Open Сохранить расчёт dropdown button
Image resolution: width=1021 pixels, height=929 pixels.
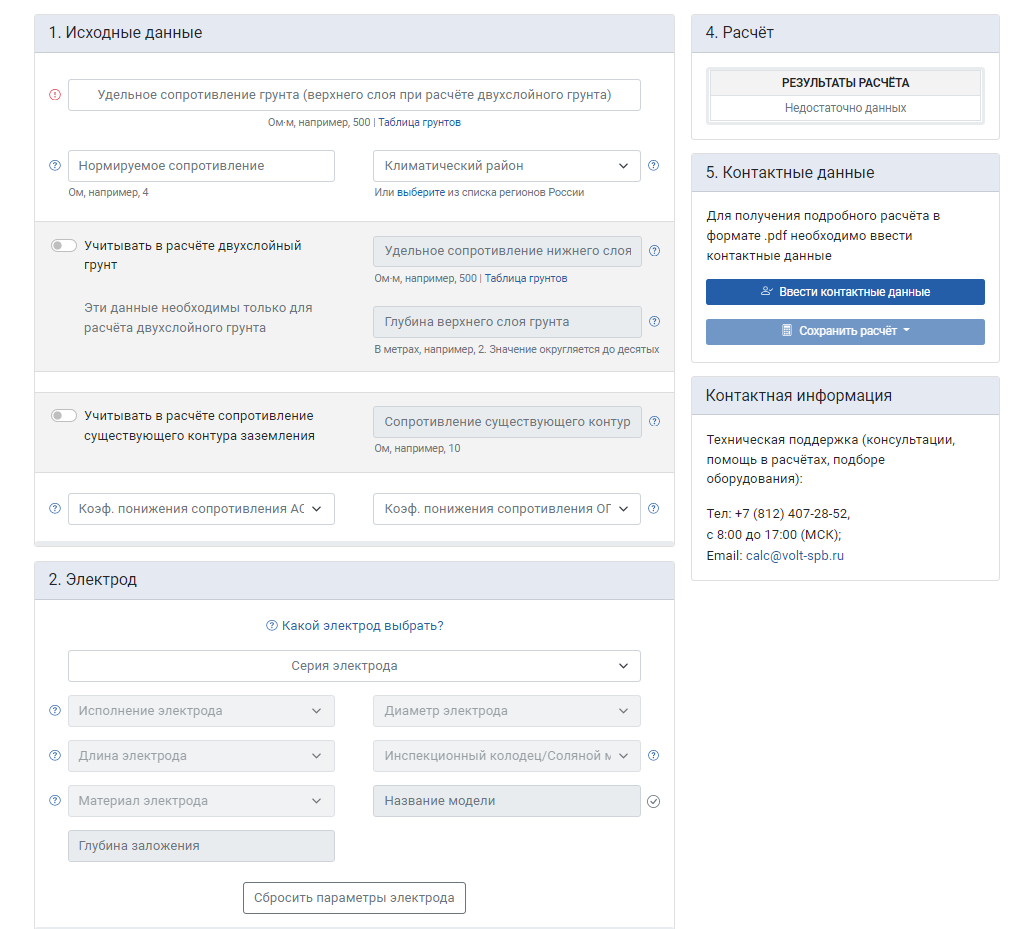tap(845, 331)
